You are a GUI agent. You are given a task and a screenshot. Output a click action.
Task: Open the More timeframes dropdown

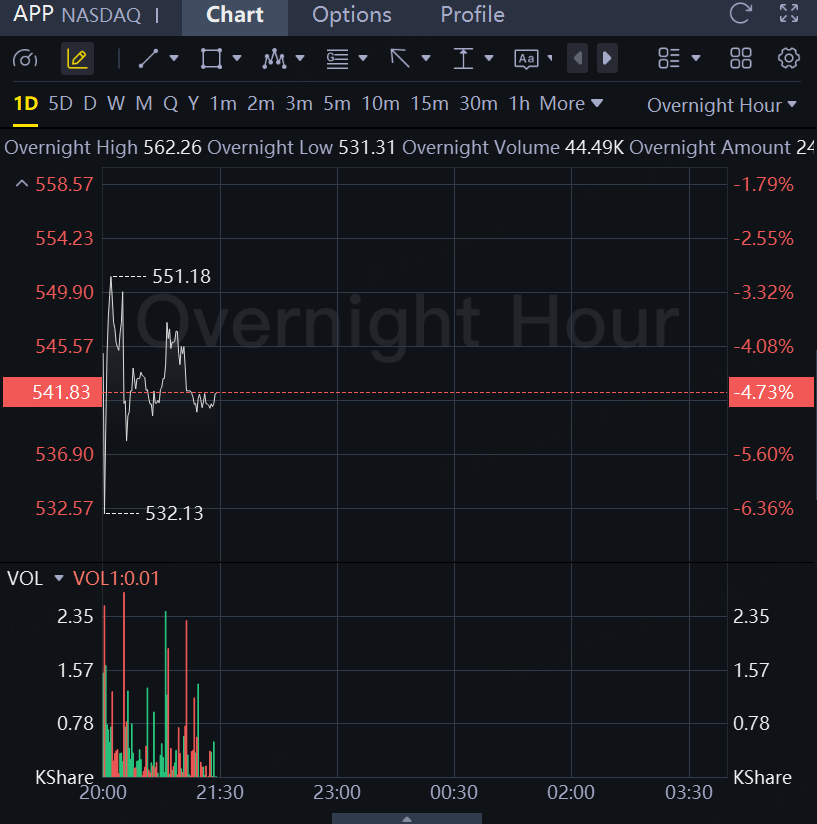click(571, 104)
